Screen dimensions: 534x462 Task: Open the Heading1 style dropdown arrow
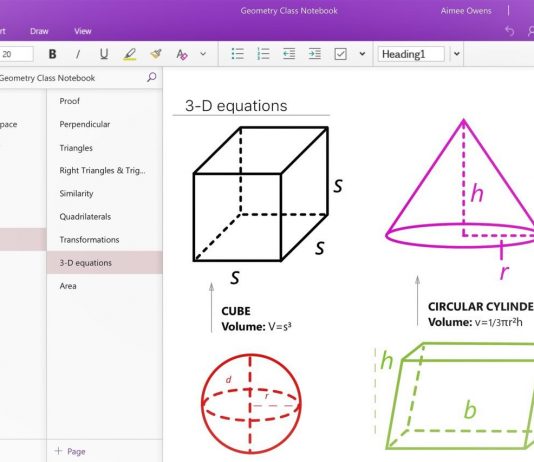[457, 54]
